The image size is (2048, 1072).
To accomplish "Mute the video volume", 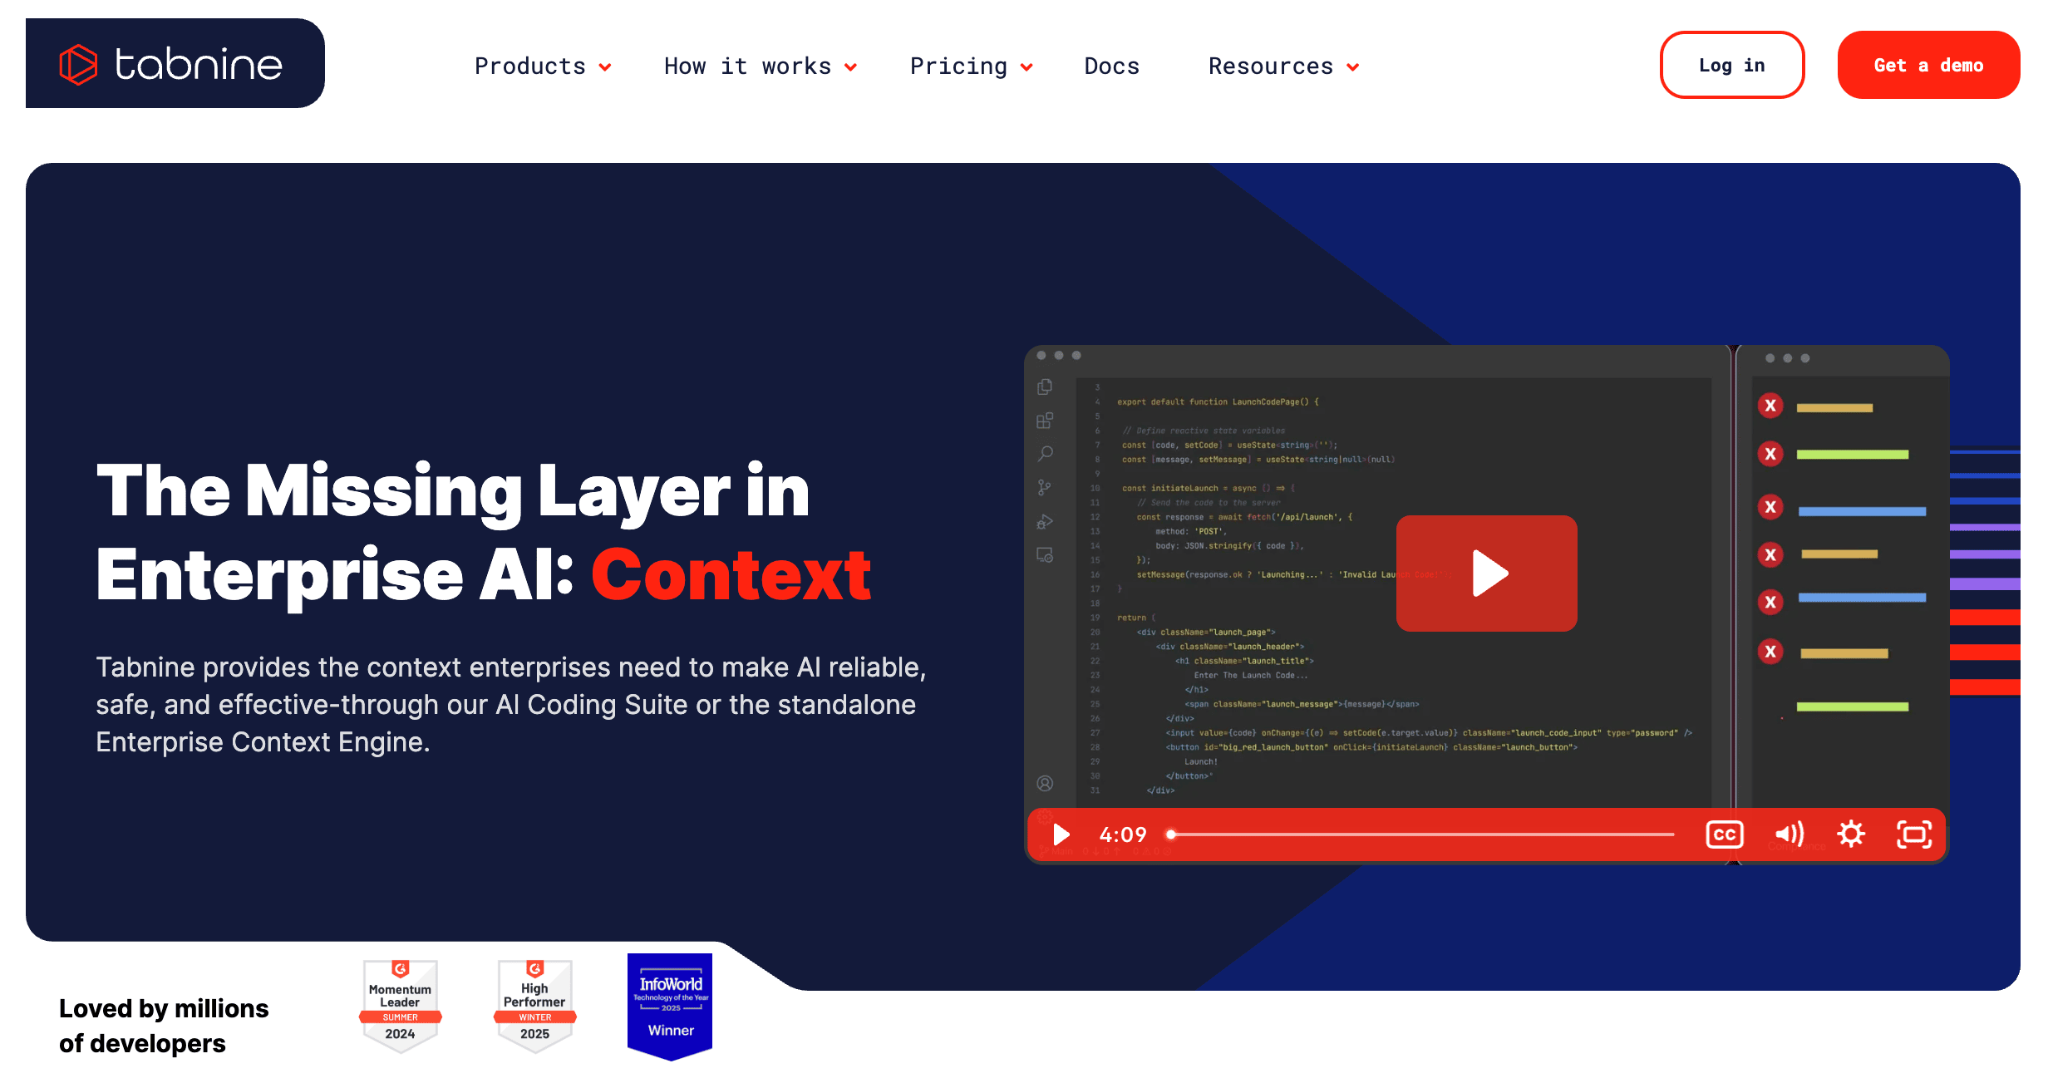I will tap(1788, 834).
